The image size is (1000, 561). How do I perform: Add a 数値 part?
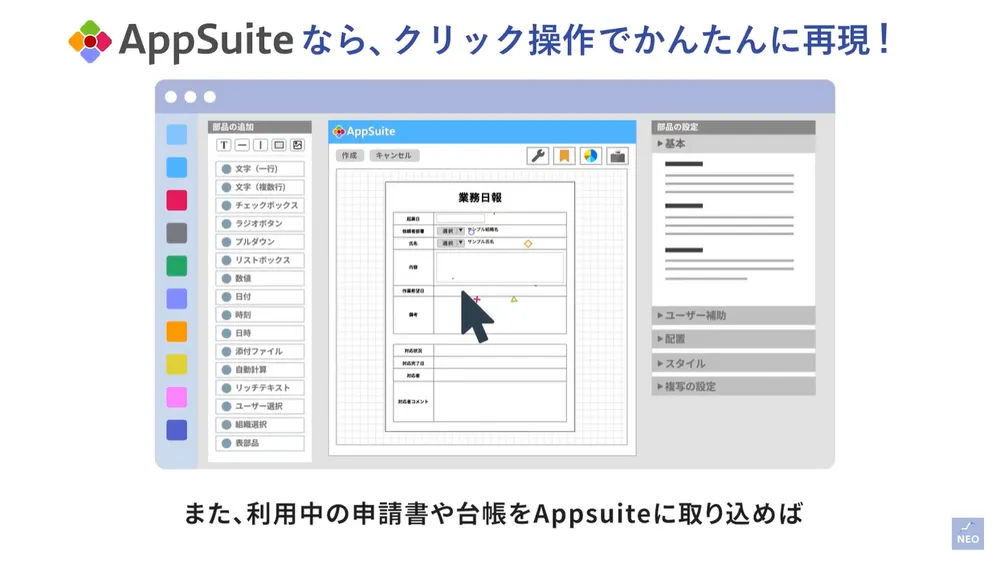[x=260, y=279]
